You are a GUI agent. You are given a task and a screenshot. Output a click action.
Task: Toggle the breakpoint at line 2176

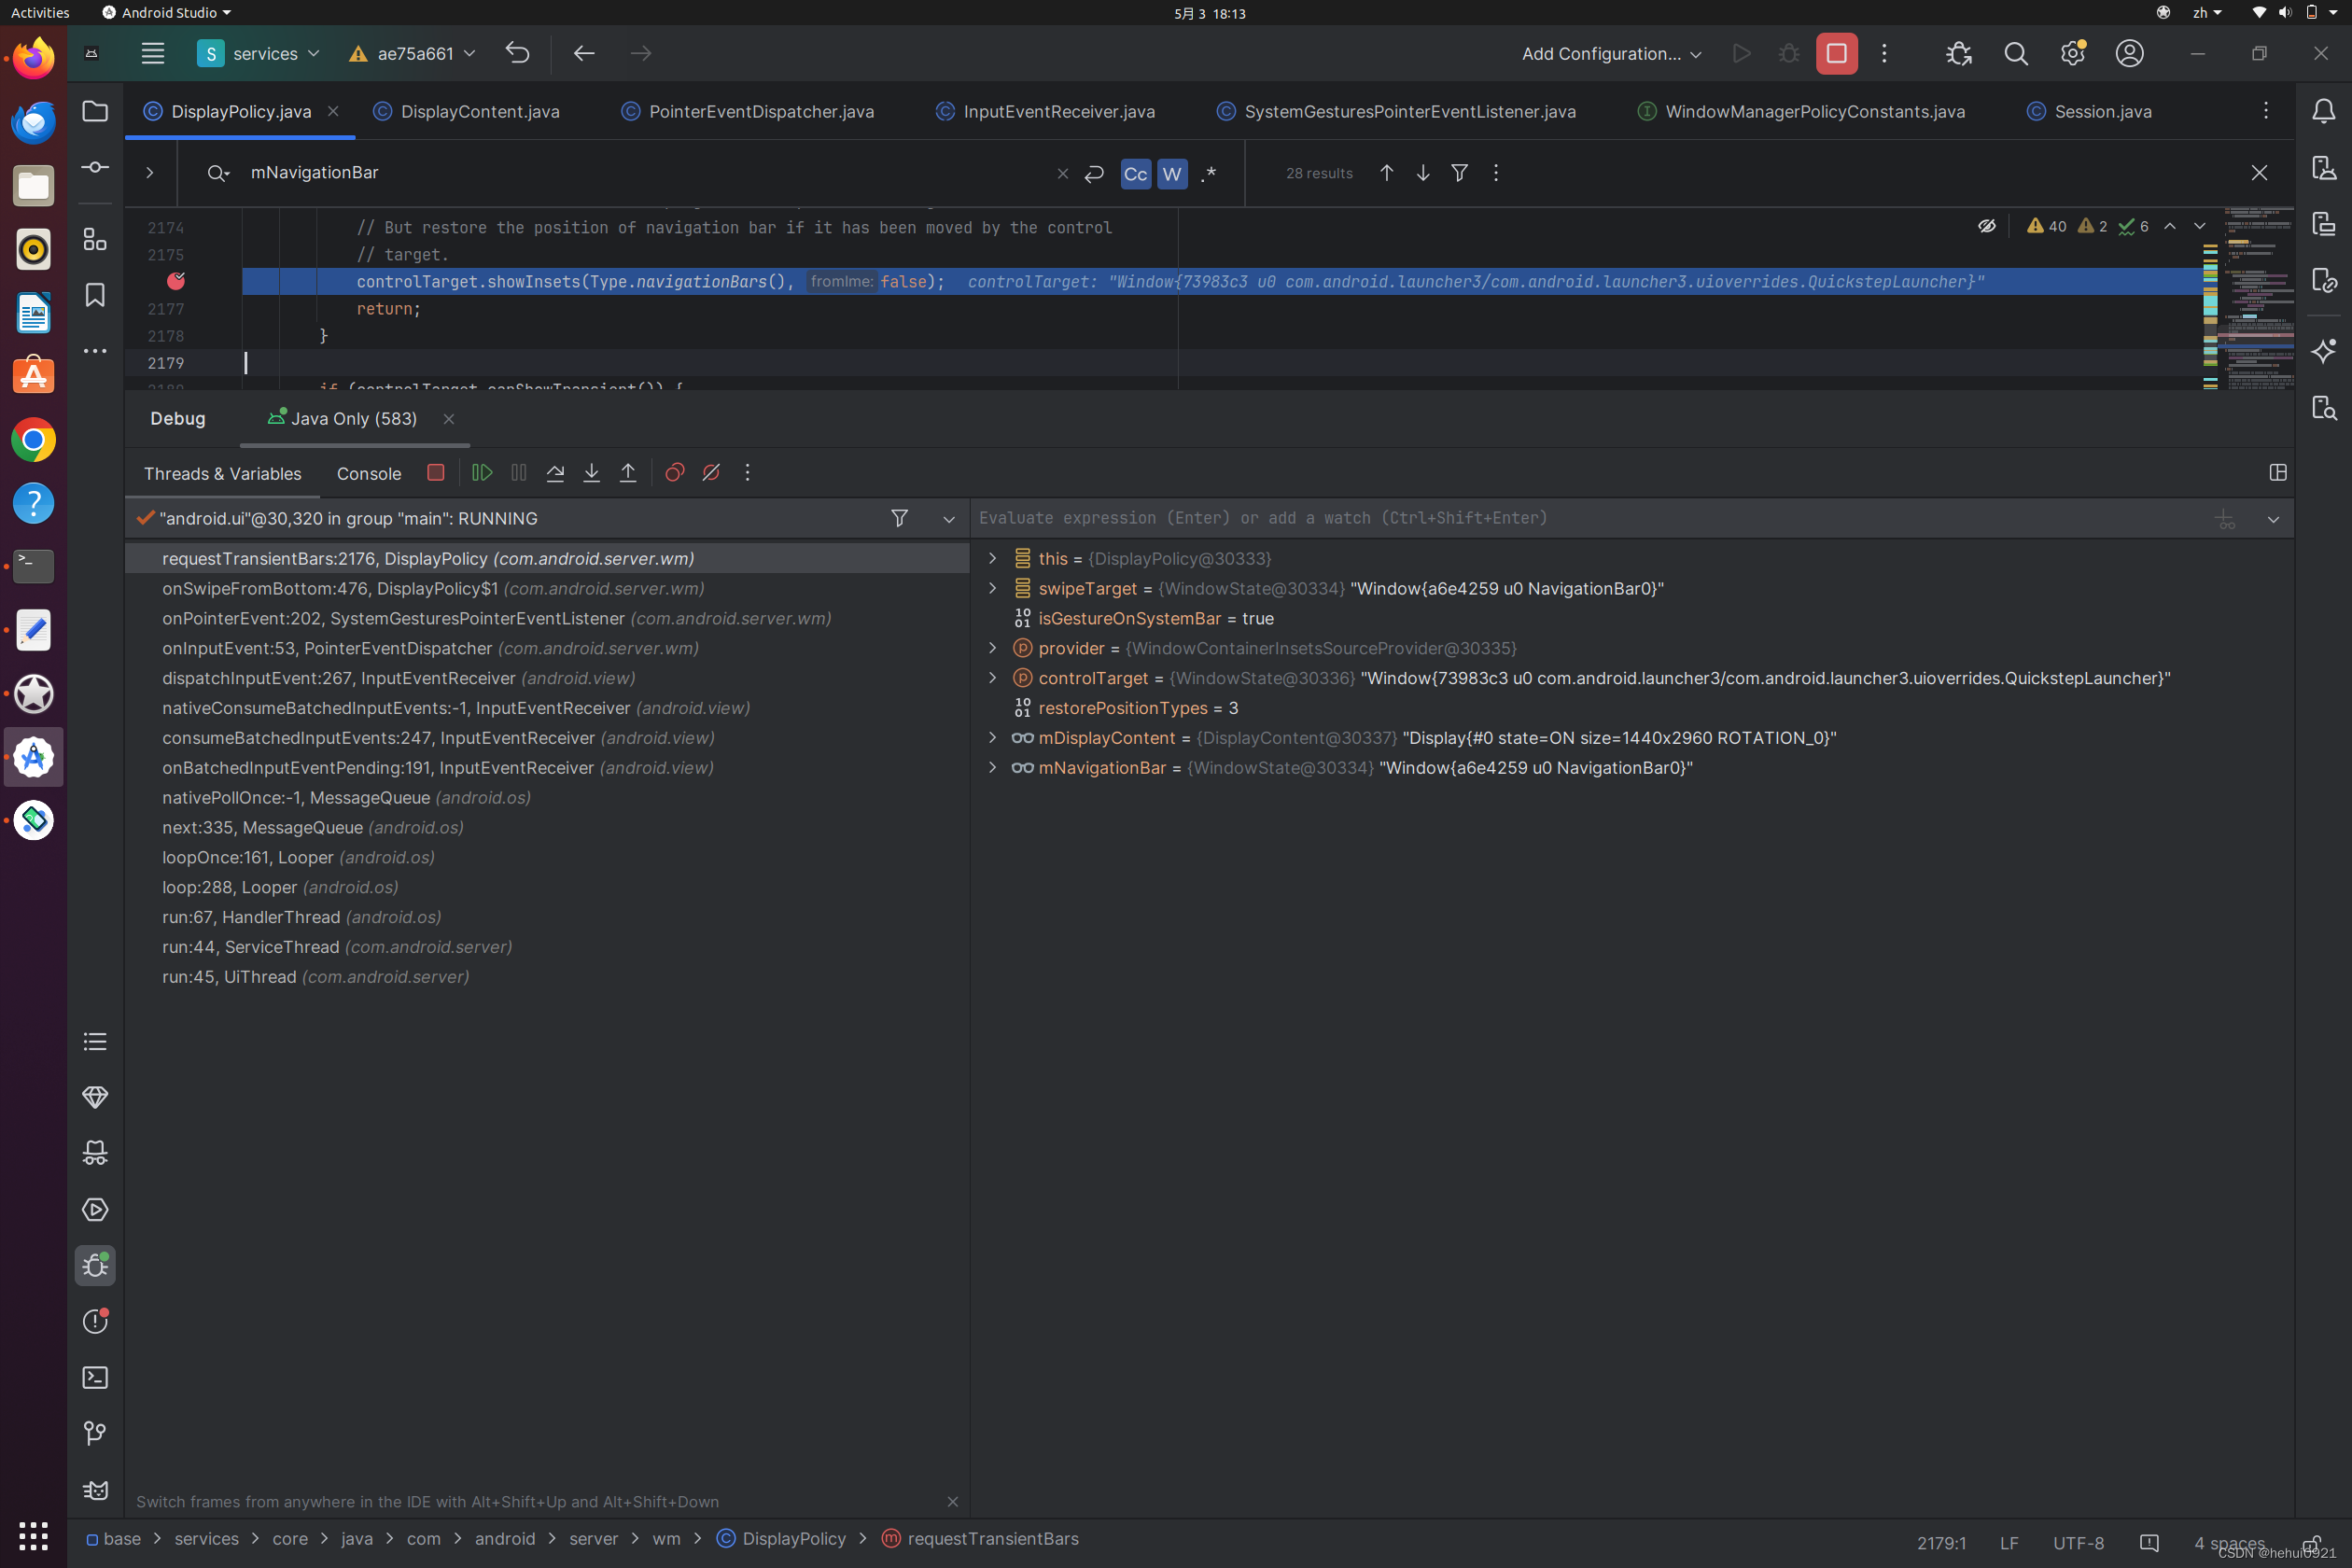click(176, 281)
